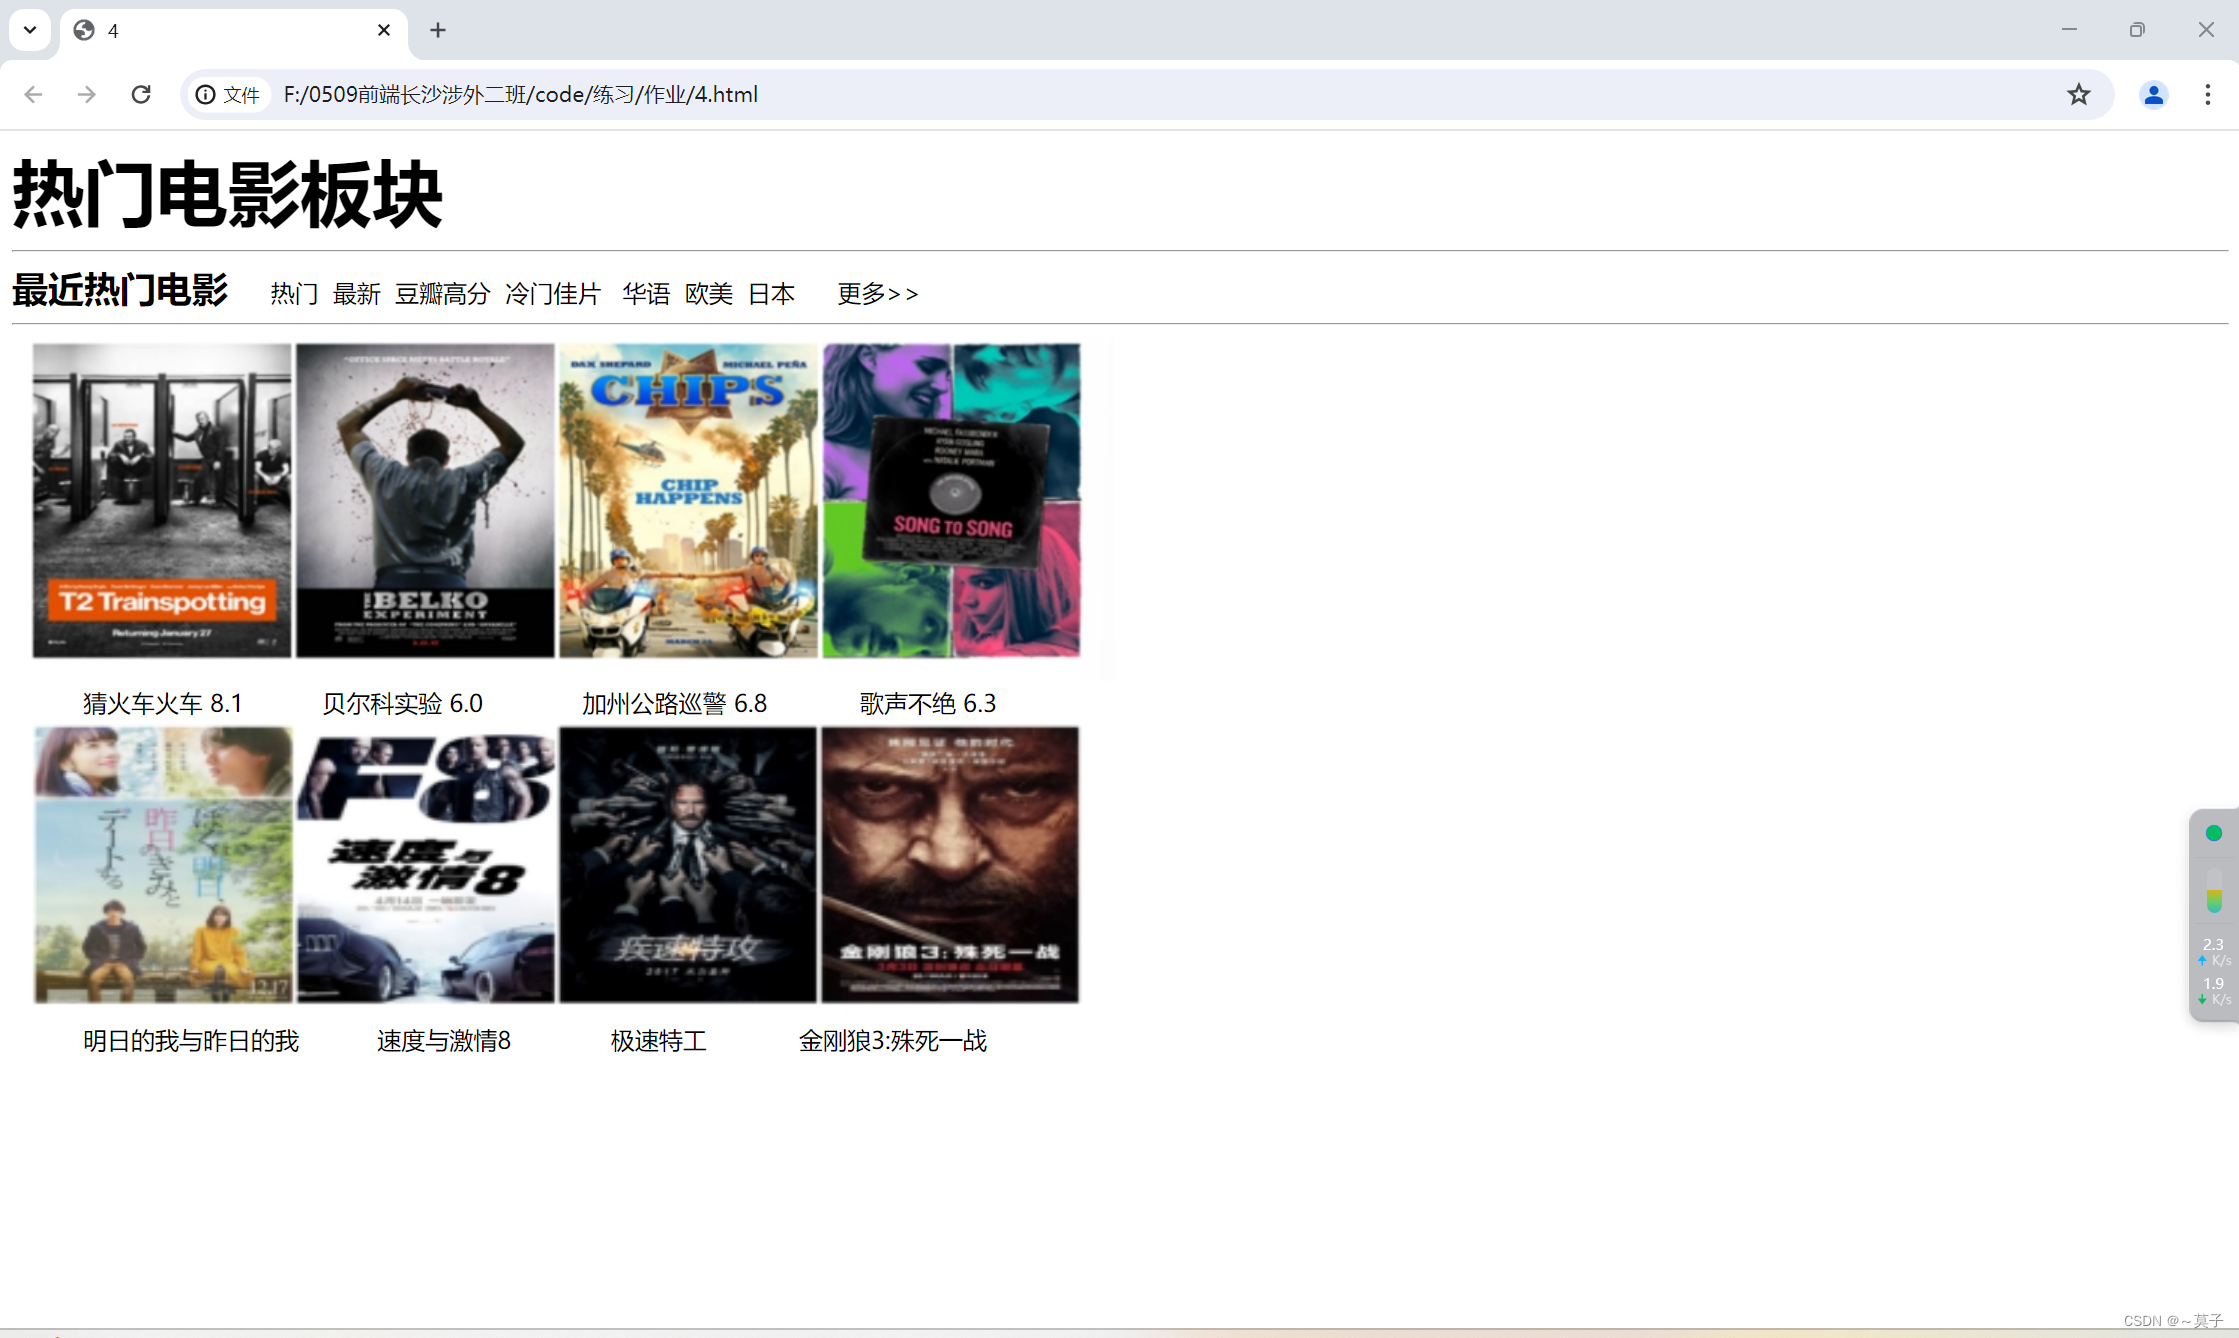
Task: Bookmark this page with the star icon
Action: [2078, 94]
